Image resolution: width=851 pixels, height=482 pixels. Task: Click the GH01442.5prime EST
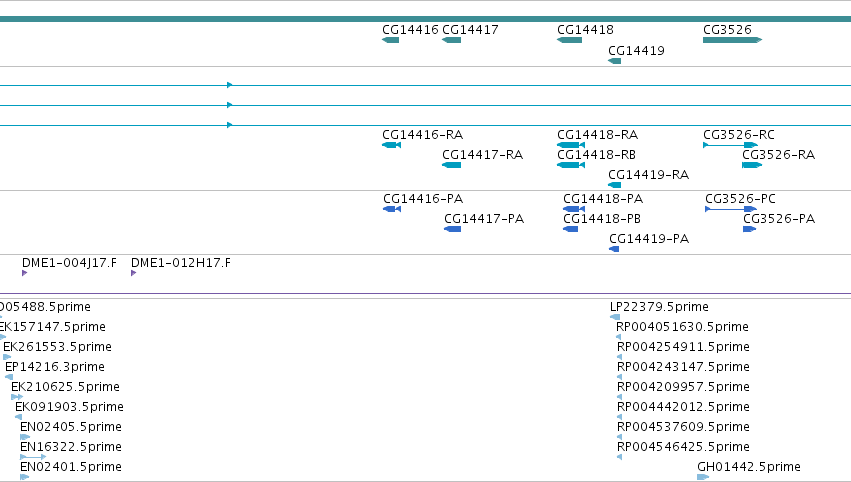point(703,477)
